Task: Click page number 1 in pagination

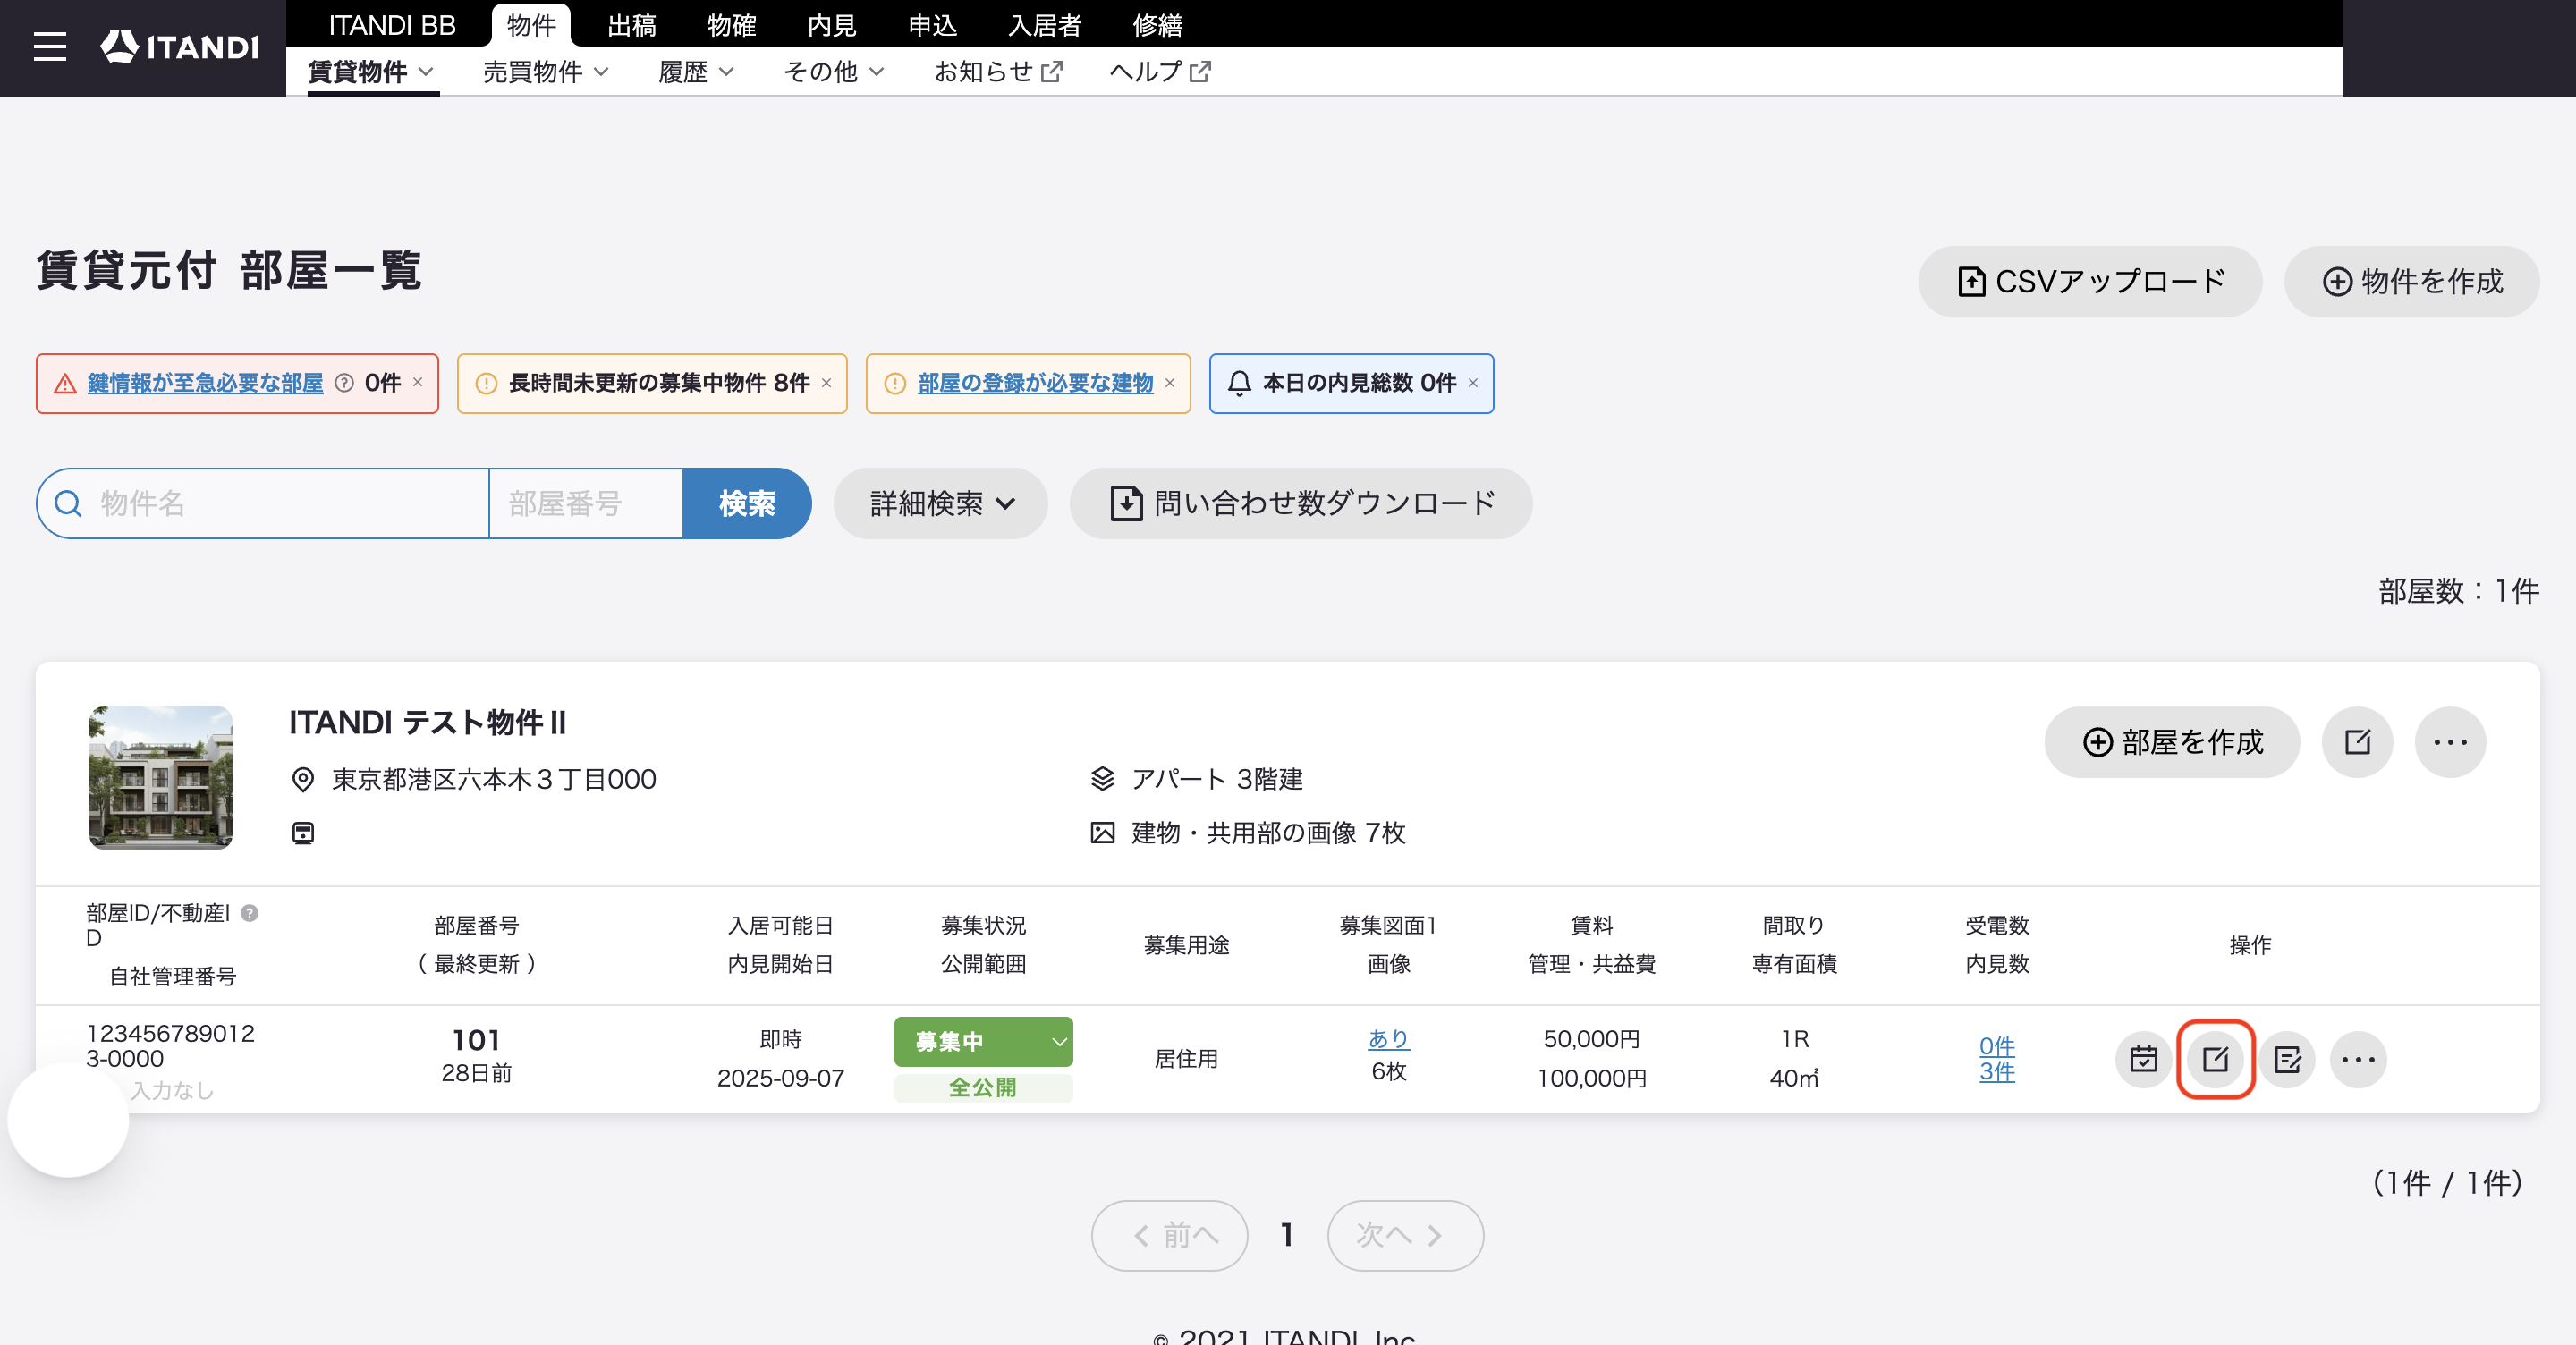Action: 1288,1236
